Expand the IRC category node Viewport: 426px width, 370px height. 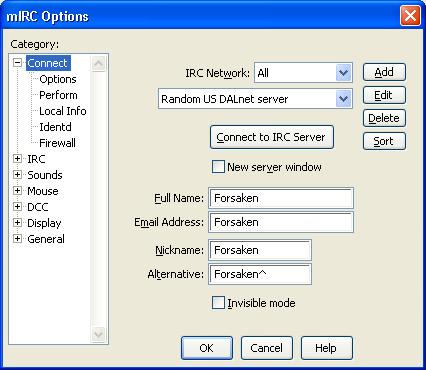point(17,159)
